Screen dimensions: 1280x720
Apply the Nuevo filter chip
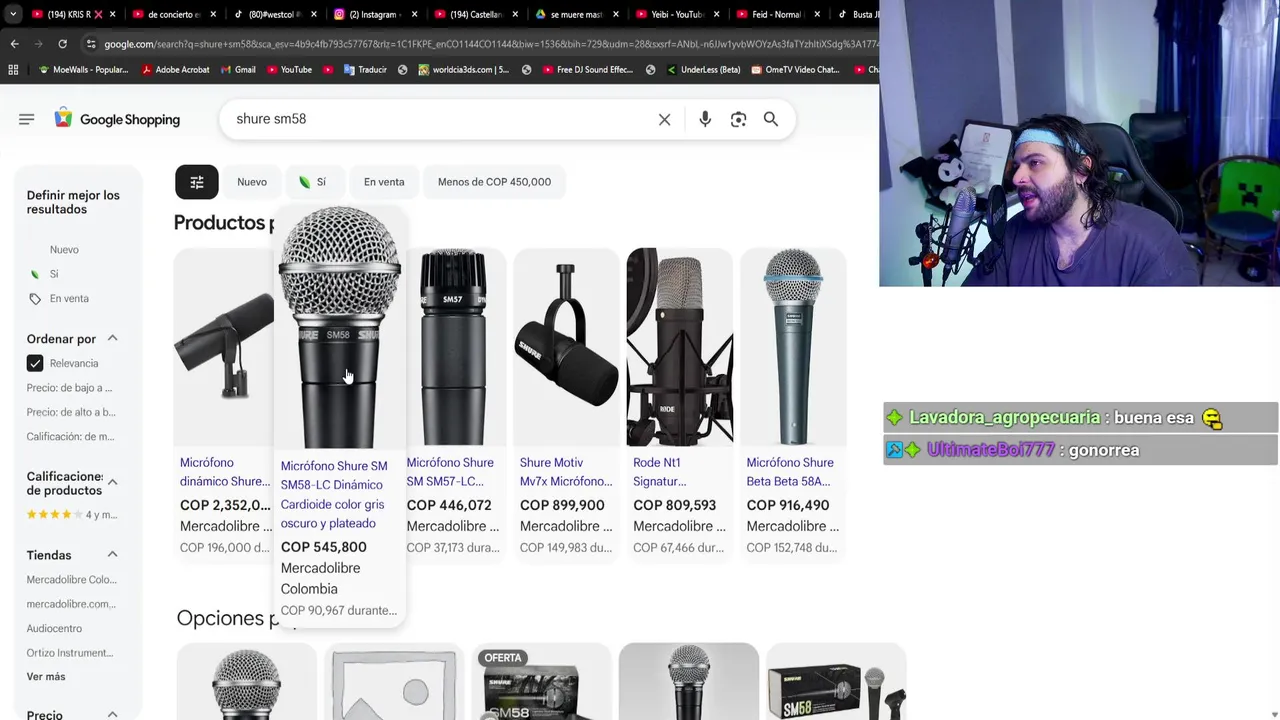pyautogui.click(x=252, y=182)
